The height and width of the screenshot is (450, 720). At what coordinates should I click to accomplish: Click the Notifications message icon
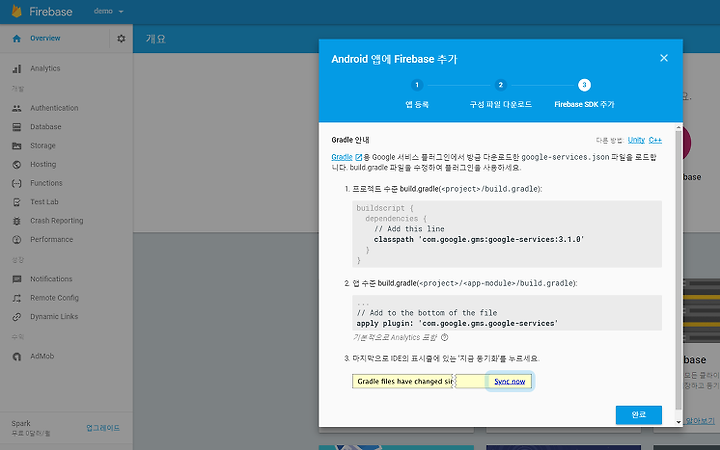17,279
